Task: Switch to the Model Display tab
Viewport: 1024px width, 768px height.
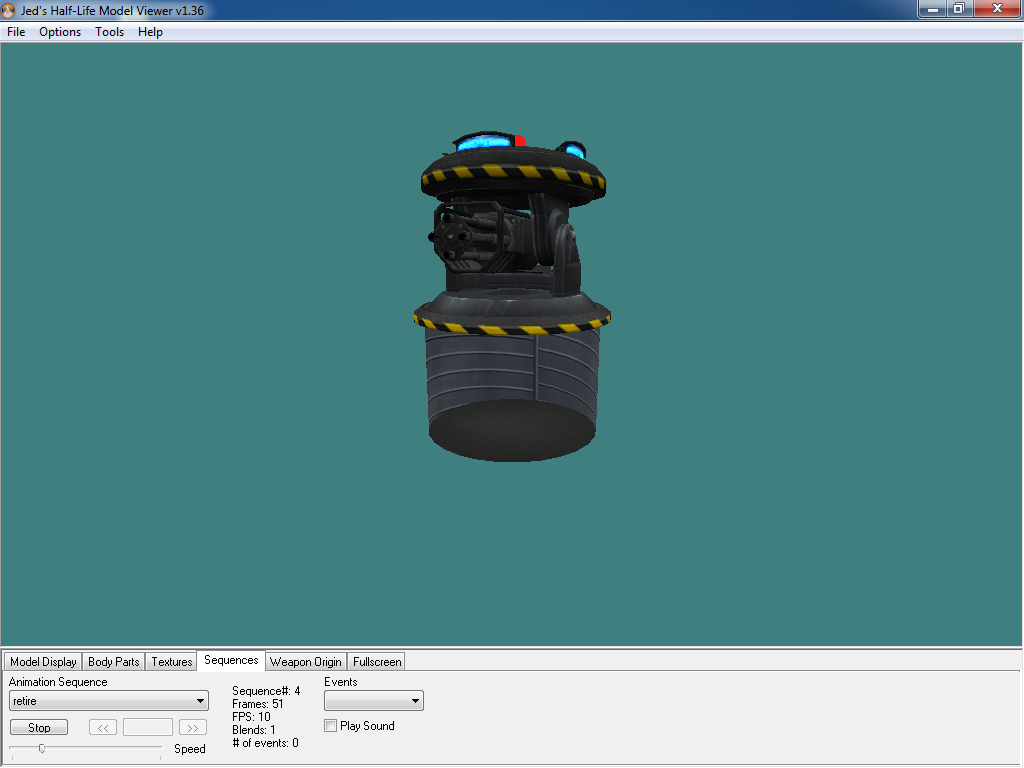Action: [x=43, y=662]
